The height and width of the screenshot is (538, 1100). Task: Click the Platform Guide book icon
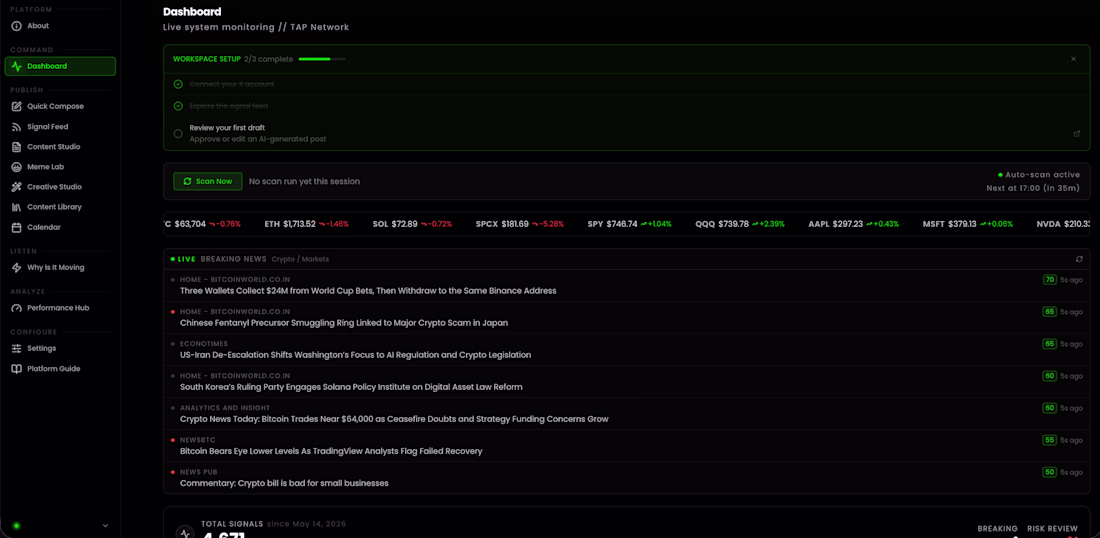pyautogui.click(x=16, y=369)
